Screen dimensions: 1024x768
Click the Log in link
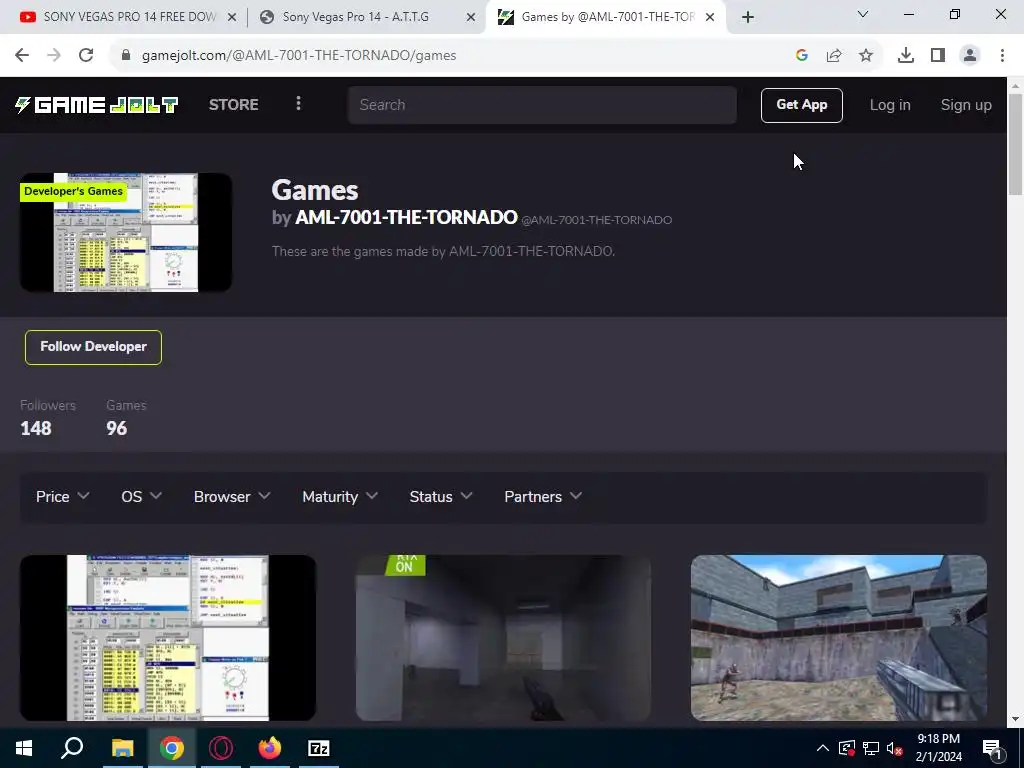pos(889,105)
